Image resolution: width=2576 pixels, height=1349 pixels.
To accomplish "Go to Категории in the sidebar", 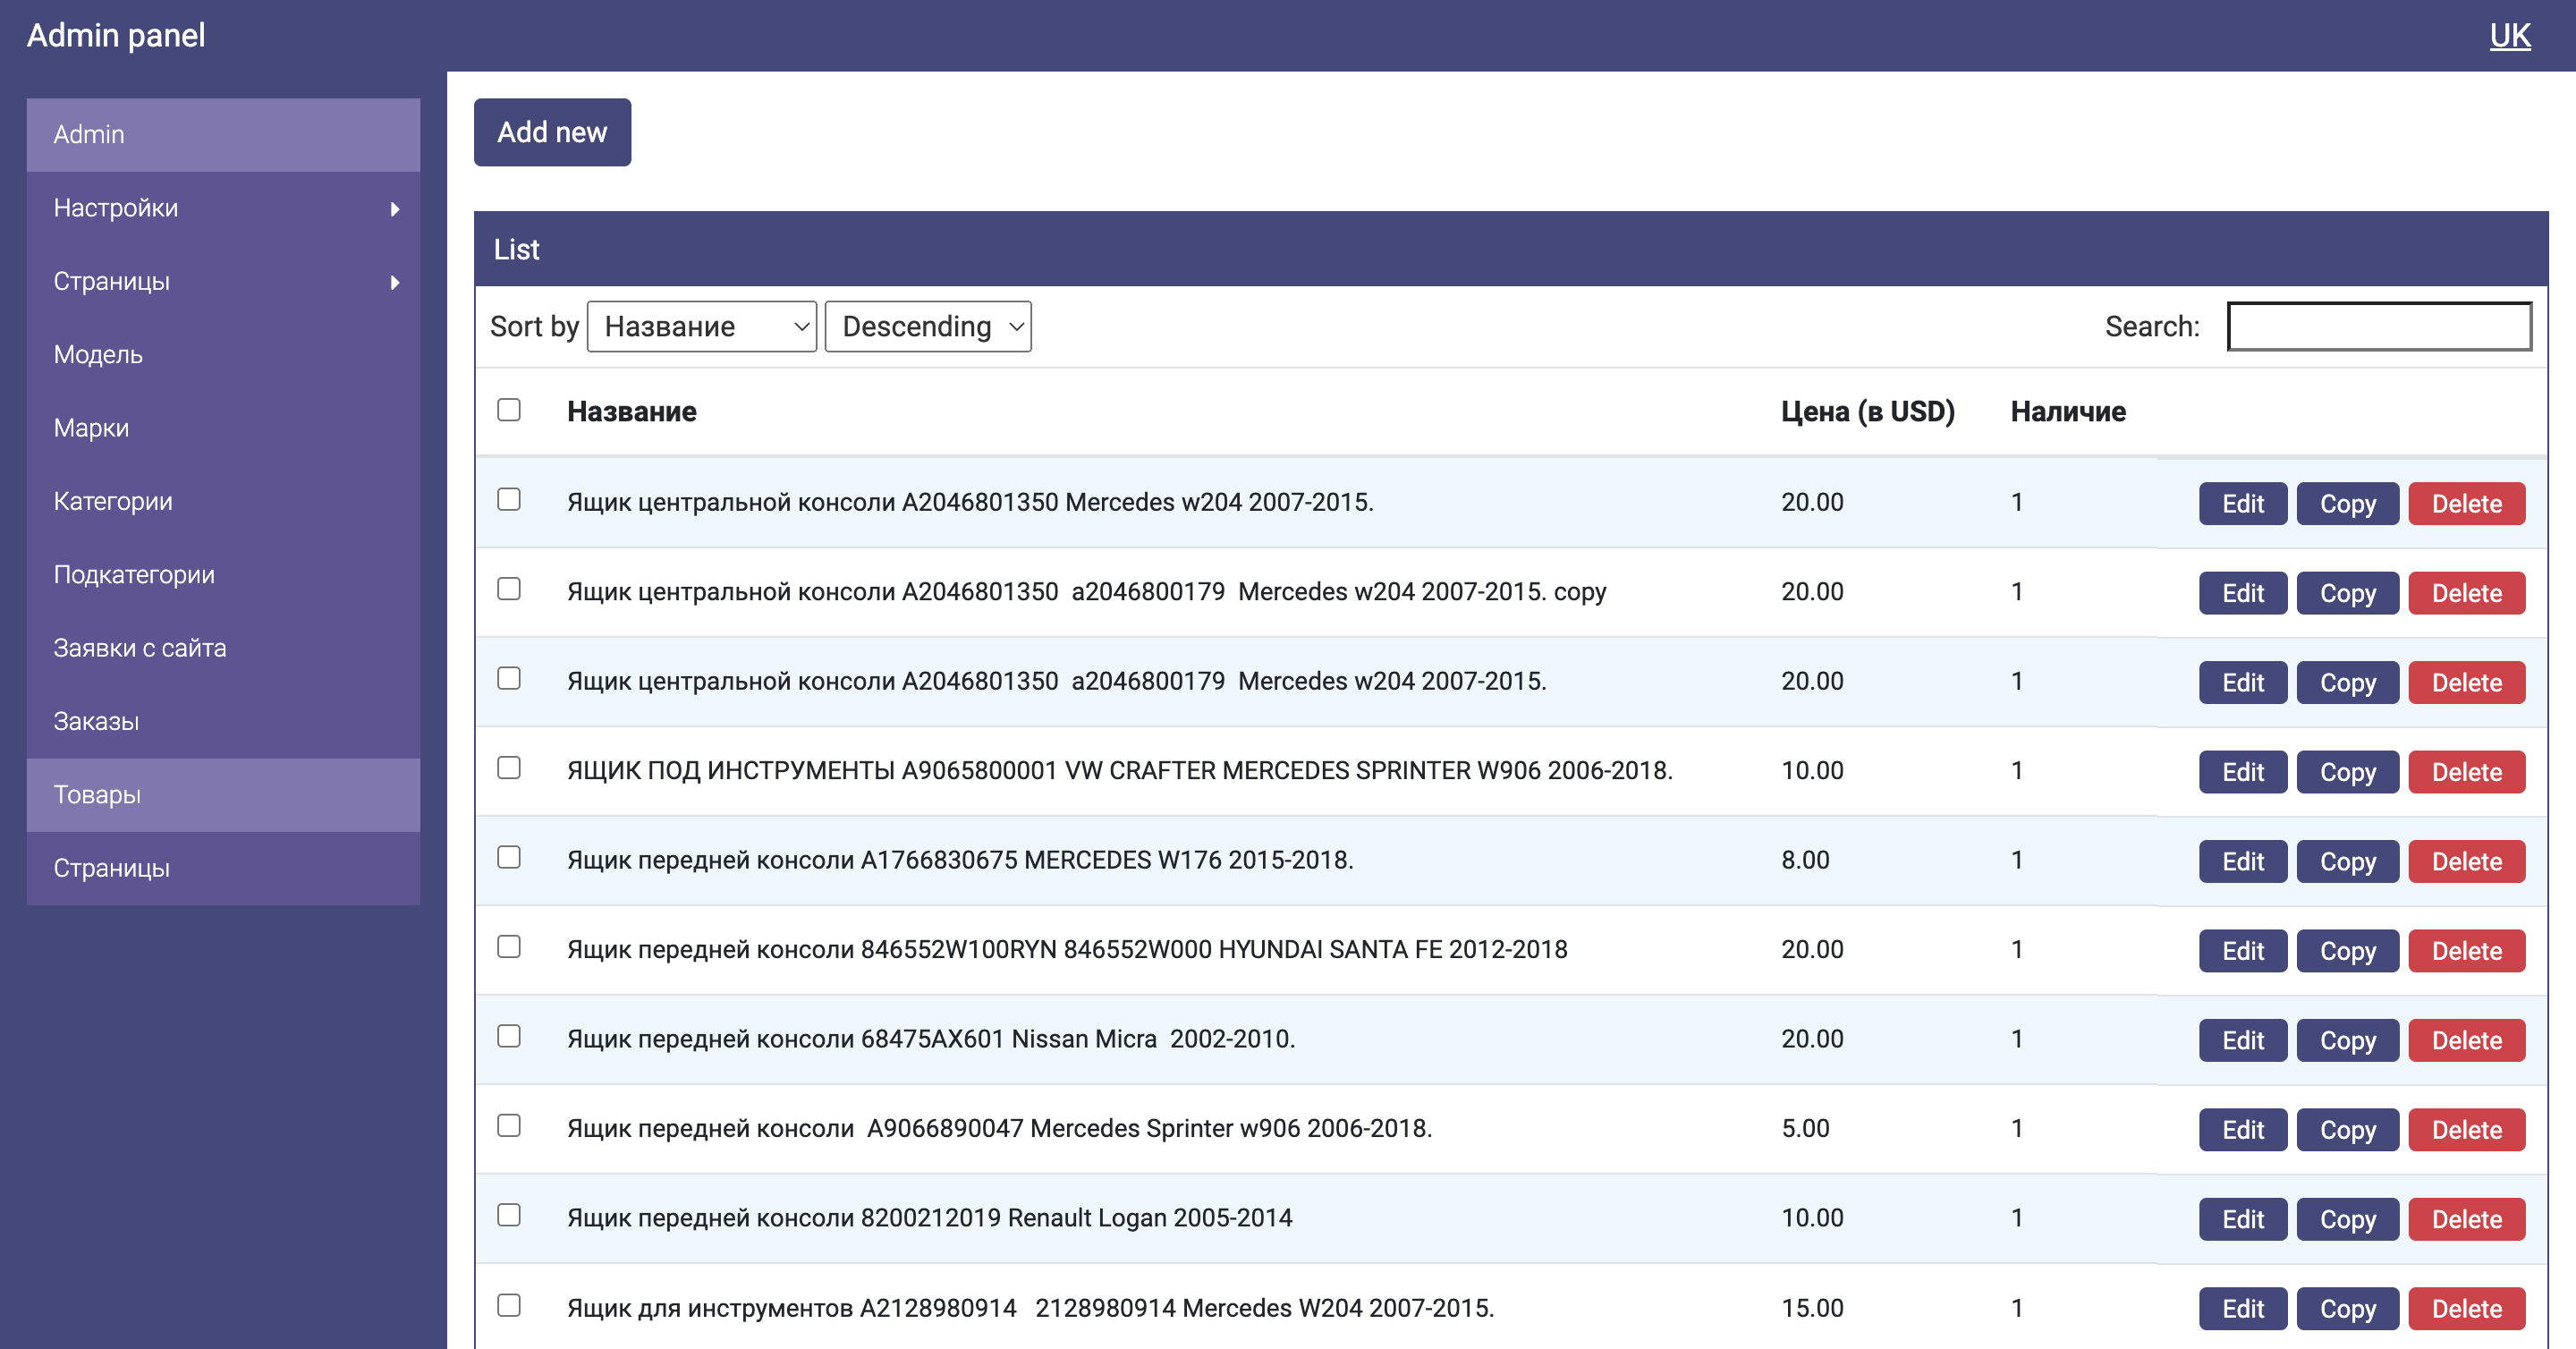I will [223, 501].
